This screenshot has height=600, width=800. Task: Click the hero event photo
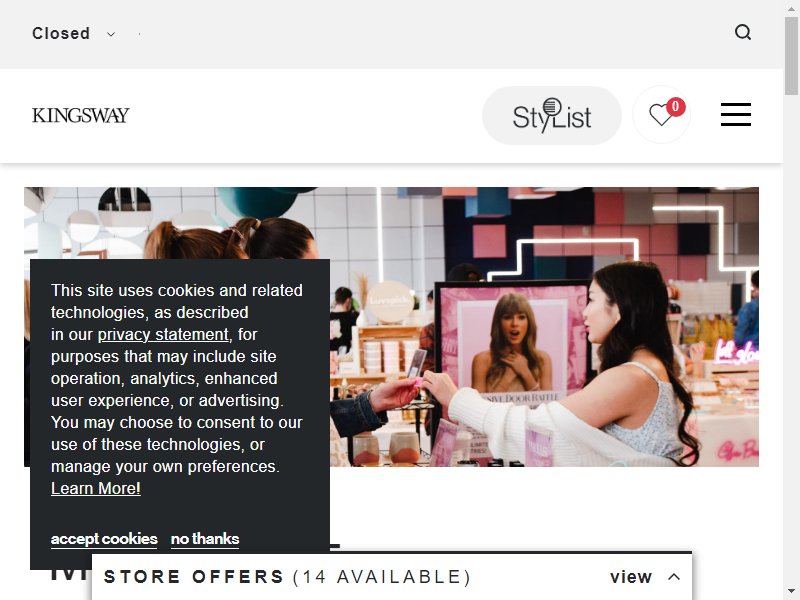click(x=544, y=327)
